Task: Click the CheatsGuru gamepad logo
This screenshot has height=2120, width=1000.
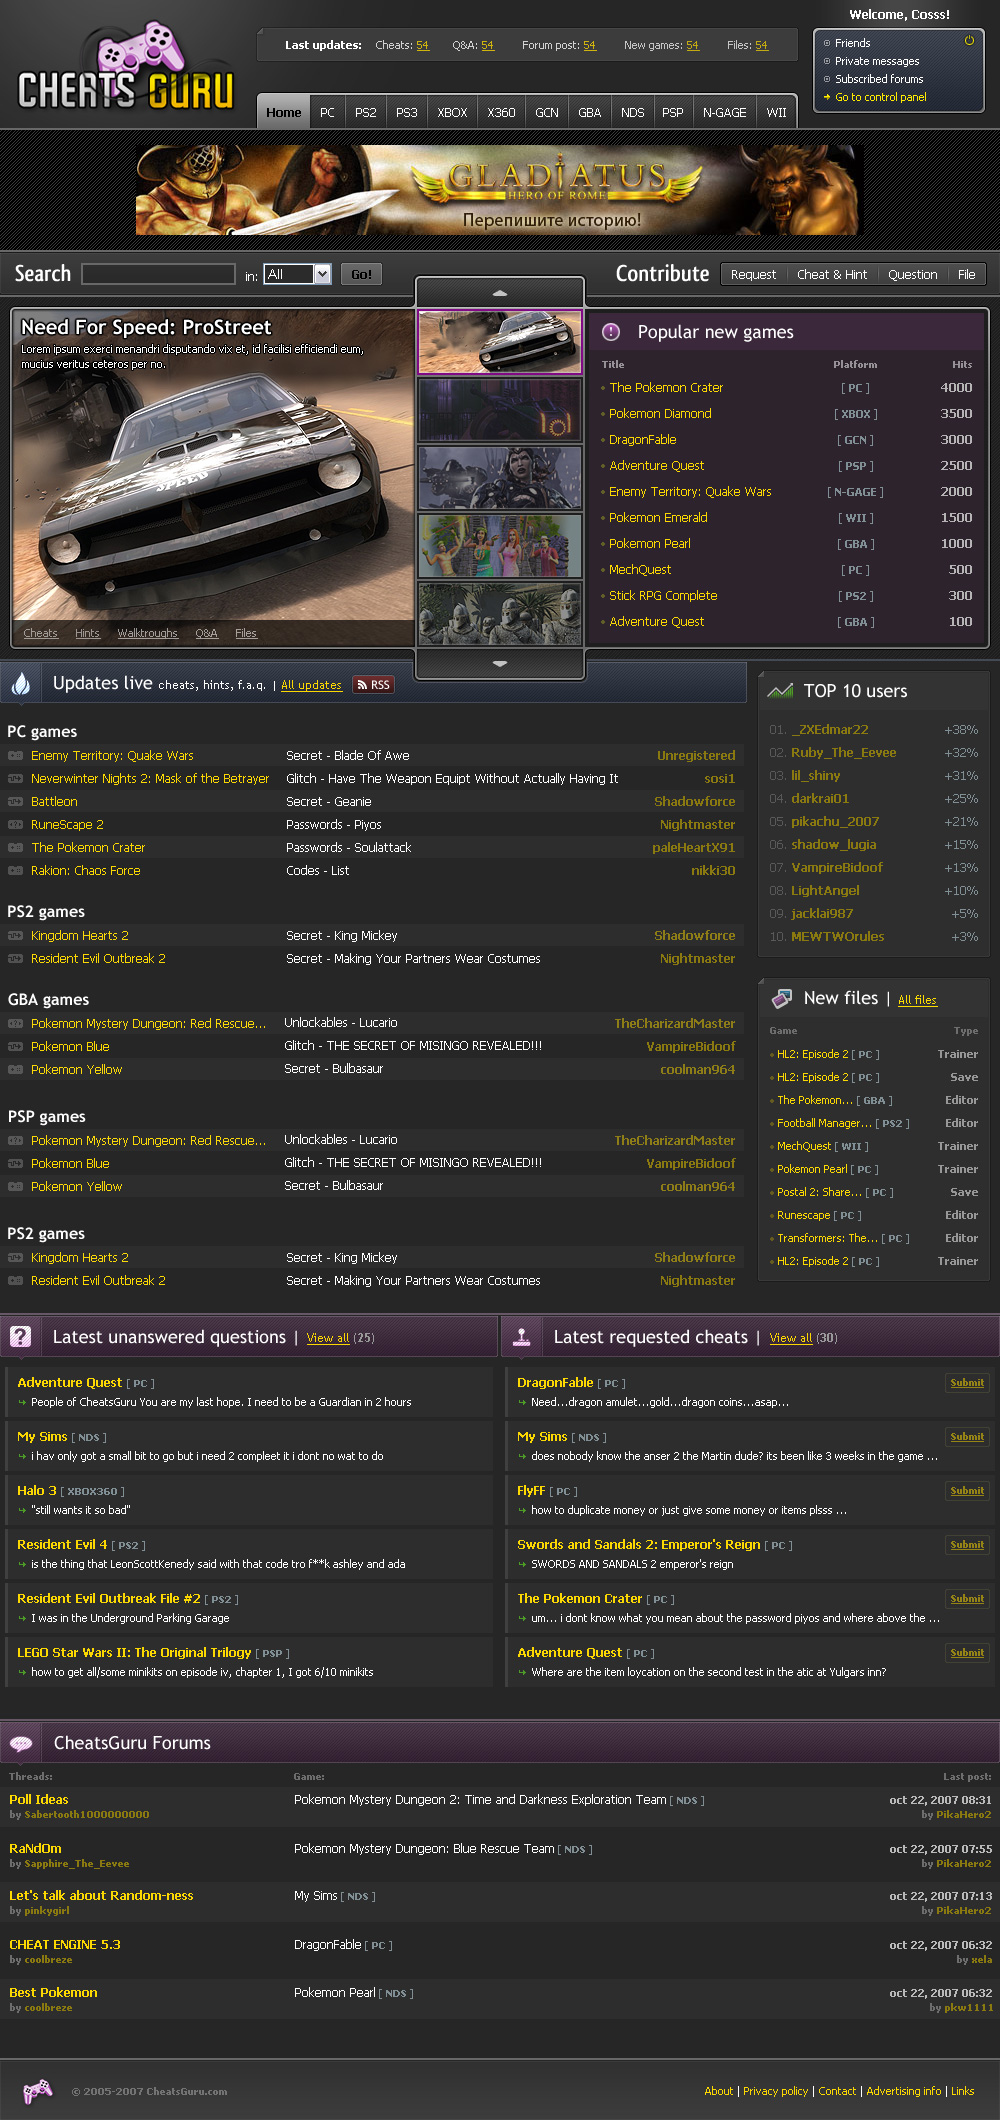Action: click(126, 68)
